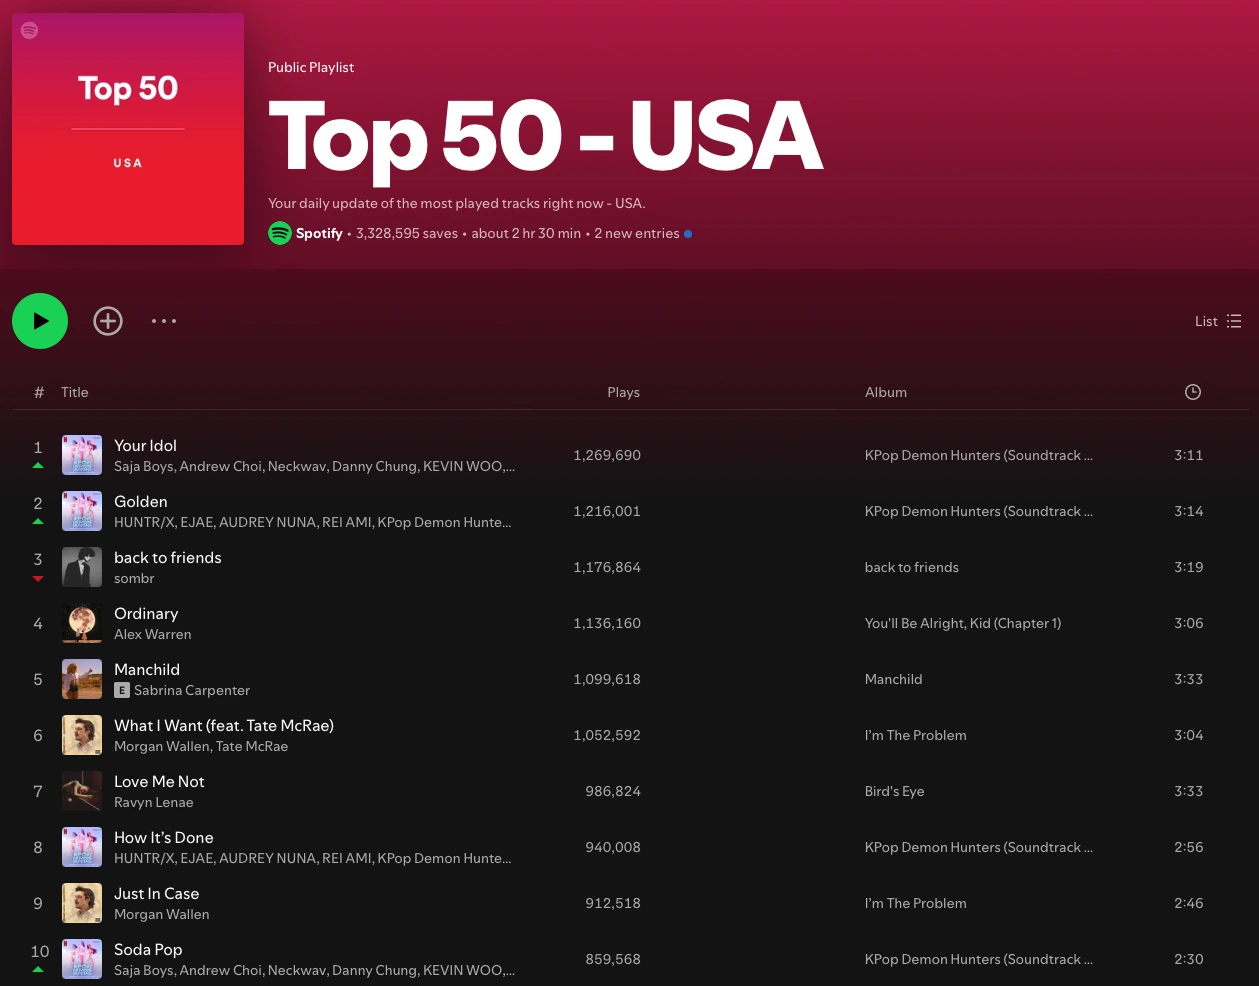
Task: Open the List view options dropdown
Action: (1218, 321)
